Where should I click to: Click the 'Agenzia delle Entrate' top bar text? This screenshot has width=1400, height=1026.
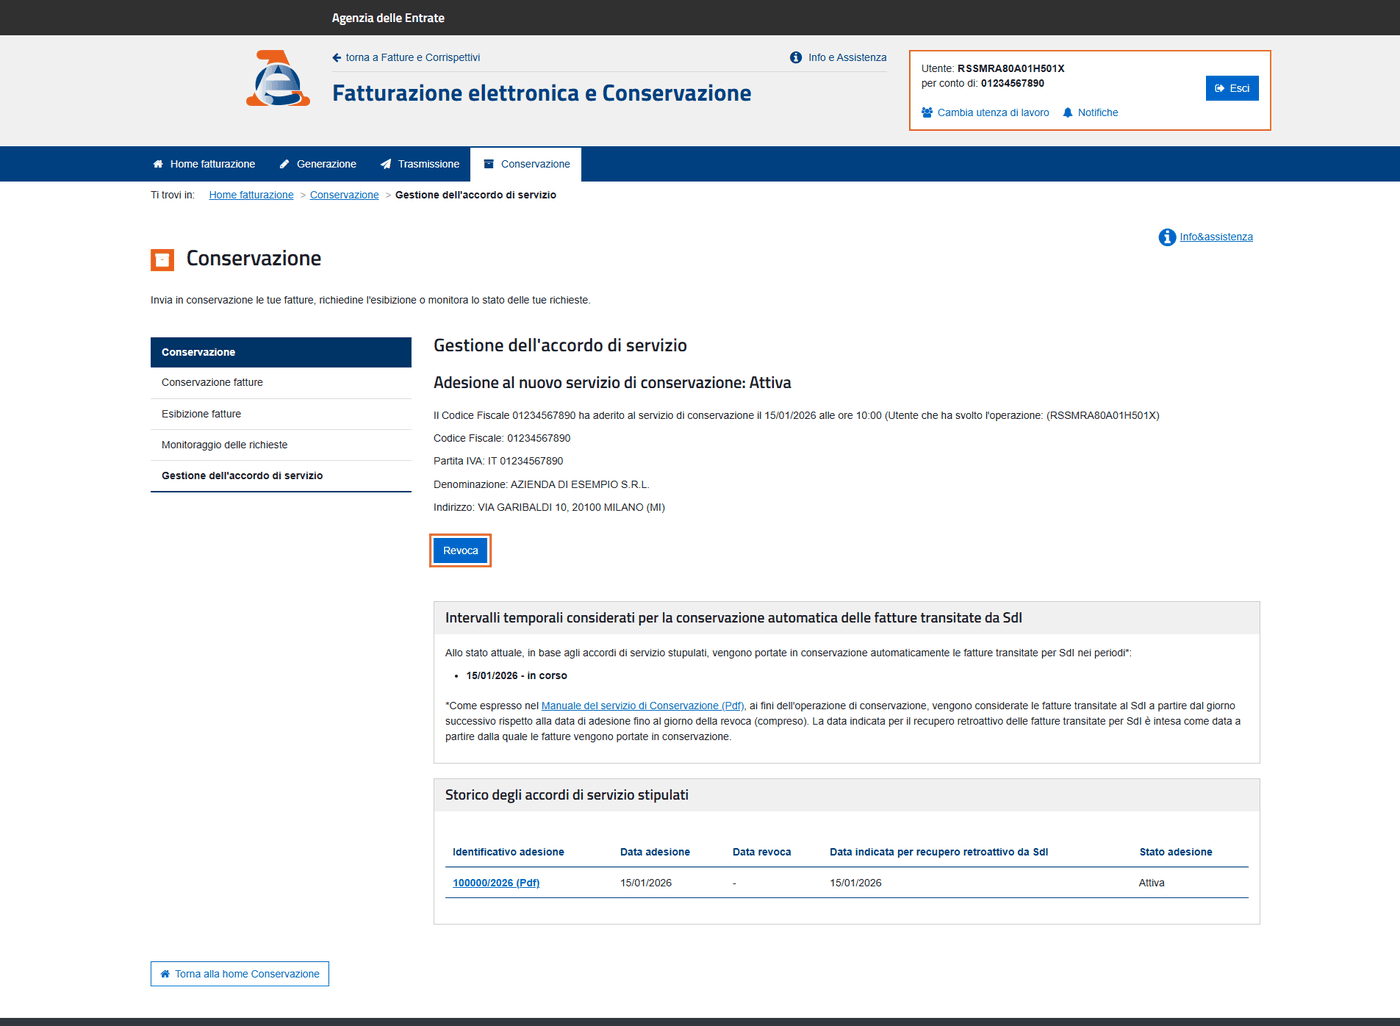tap(388, 18)
